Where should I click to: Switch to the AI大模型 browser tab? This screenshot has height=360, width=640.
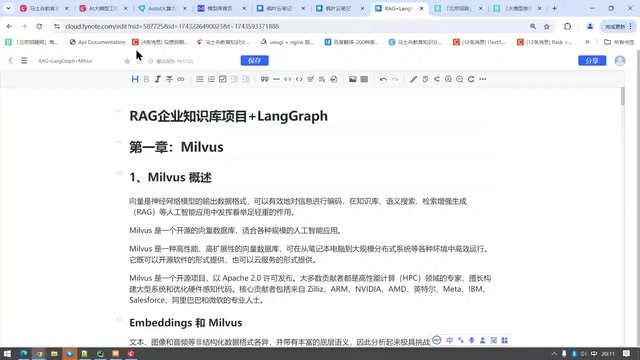pos(104,8)
